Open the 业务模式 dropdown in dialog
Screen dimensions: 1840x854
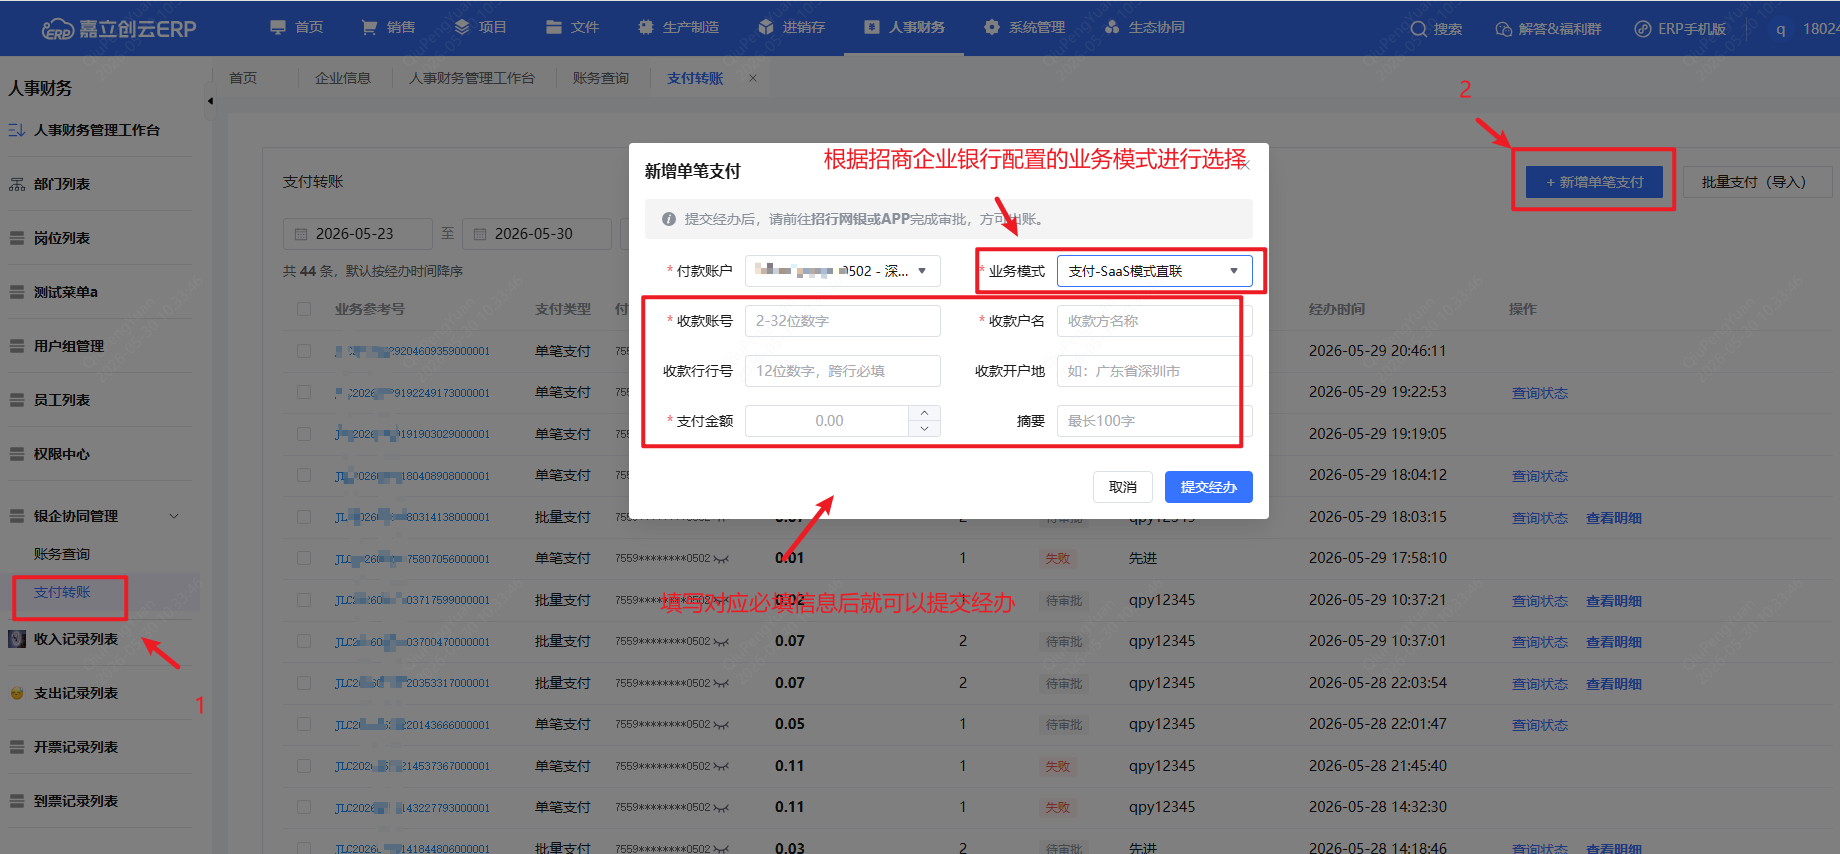(1154, 271)
